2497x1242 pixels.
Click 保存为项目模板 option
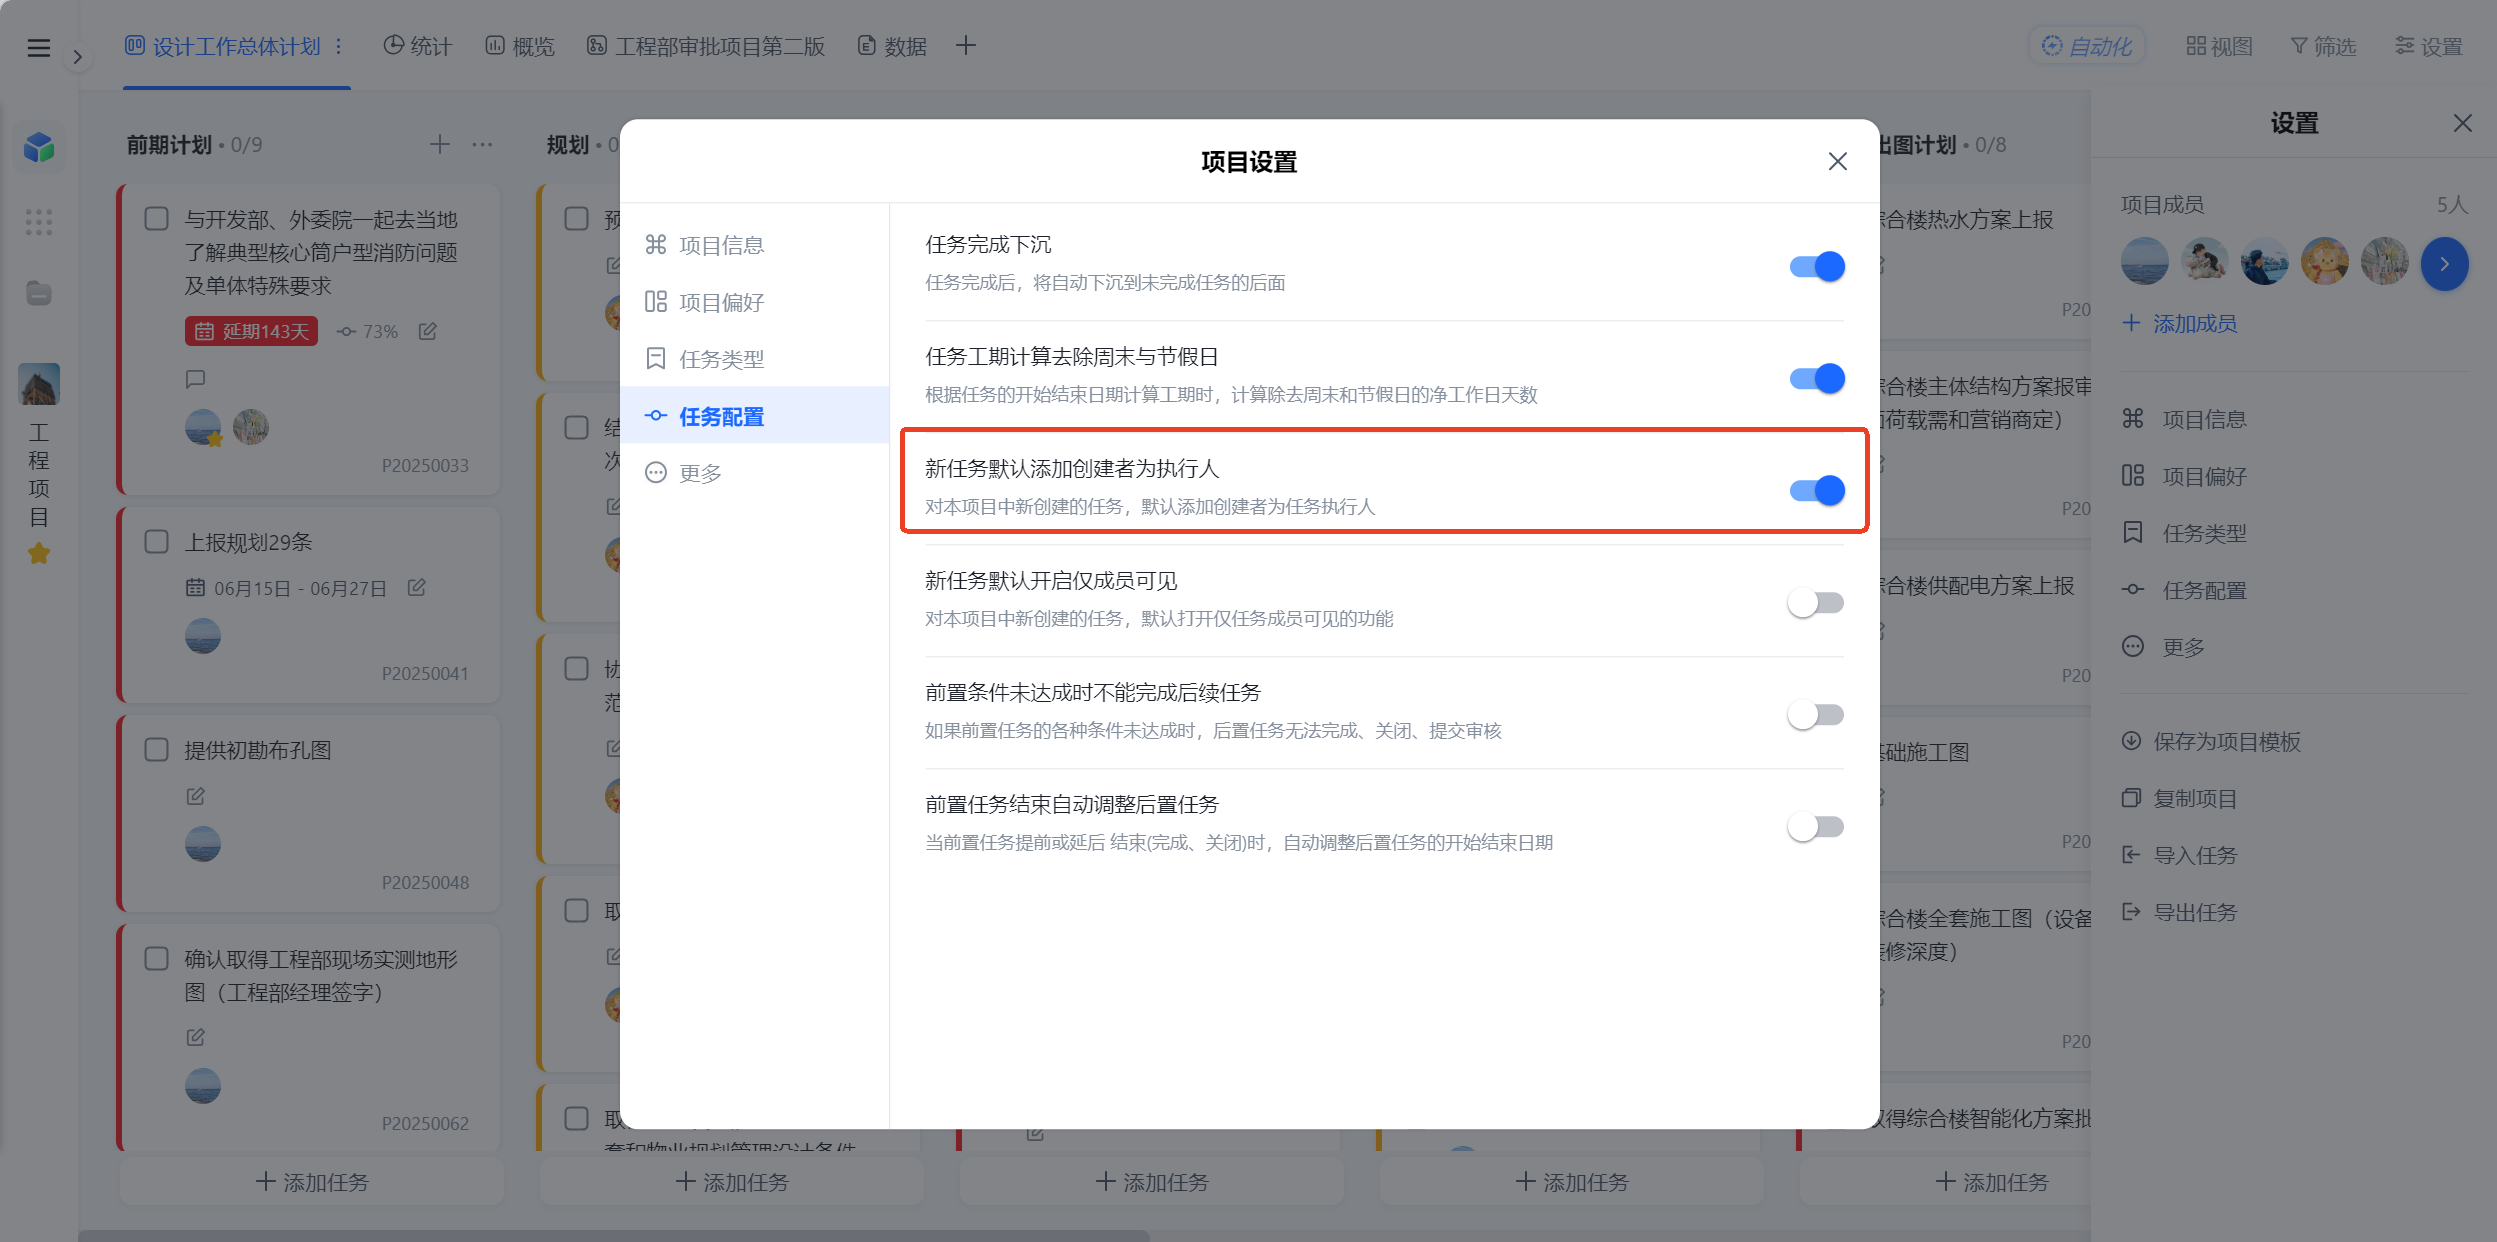pyautogui.click(x=2211, y=741)
